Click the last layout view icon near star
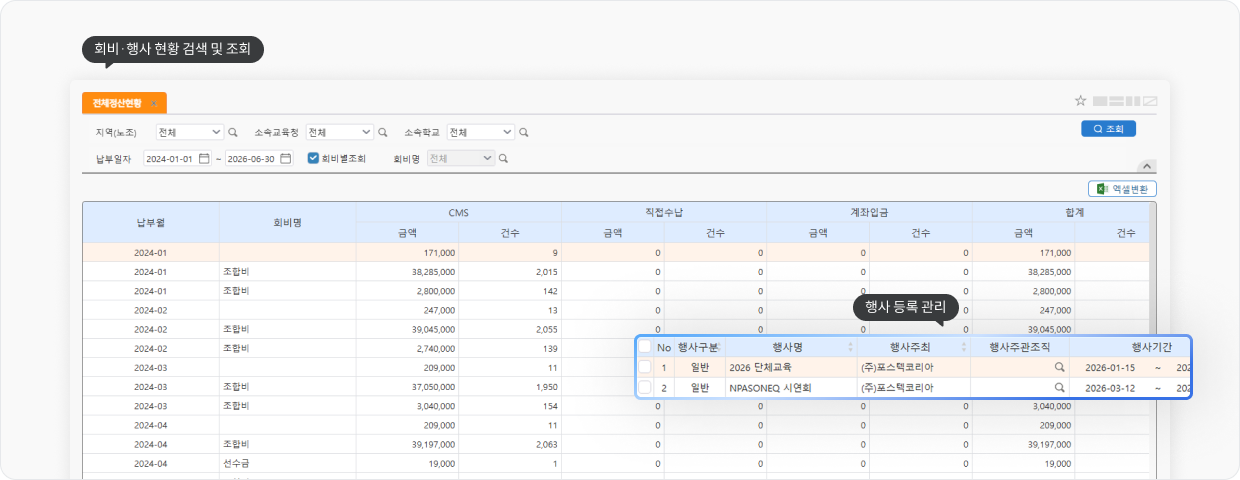Image resolution: width=1240 pixels, height=480 pixels. click(x=1151, y=101)
